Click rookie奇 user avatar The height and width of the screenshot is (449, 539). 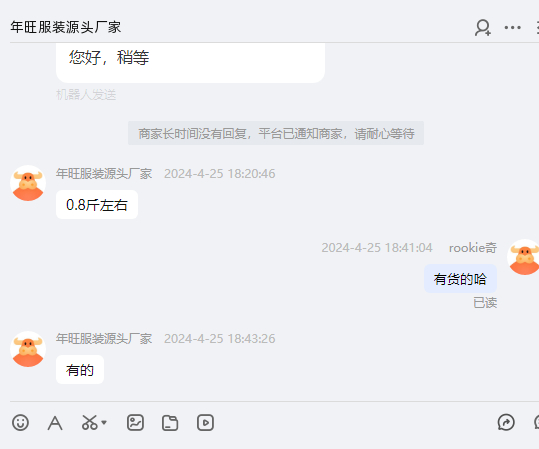pos(523,257)
